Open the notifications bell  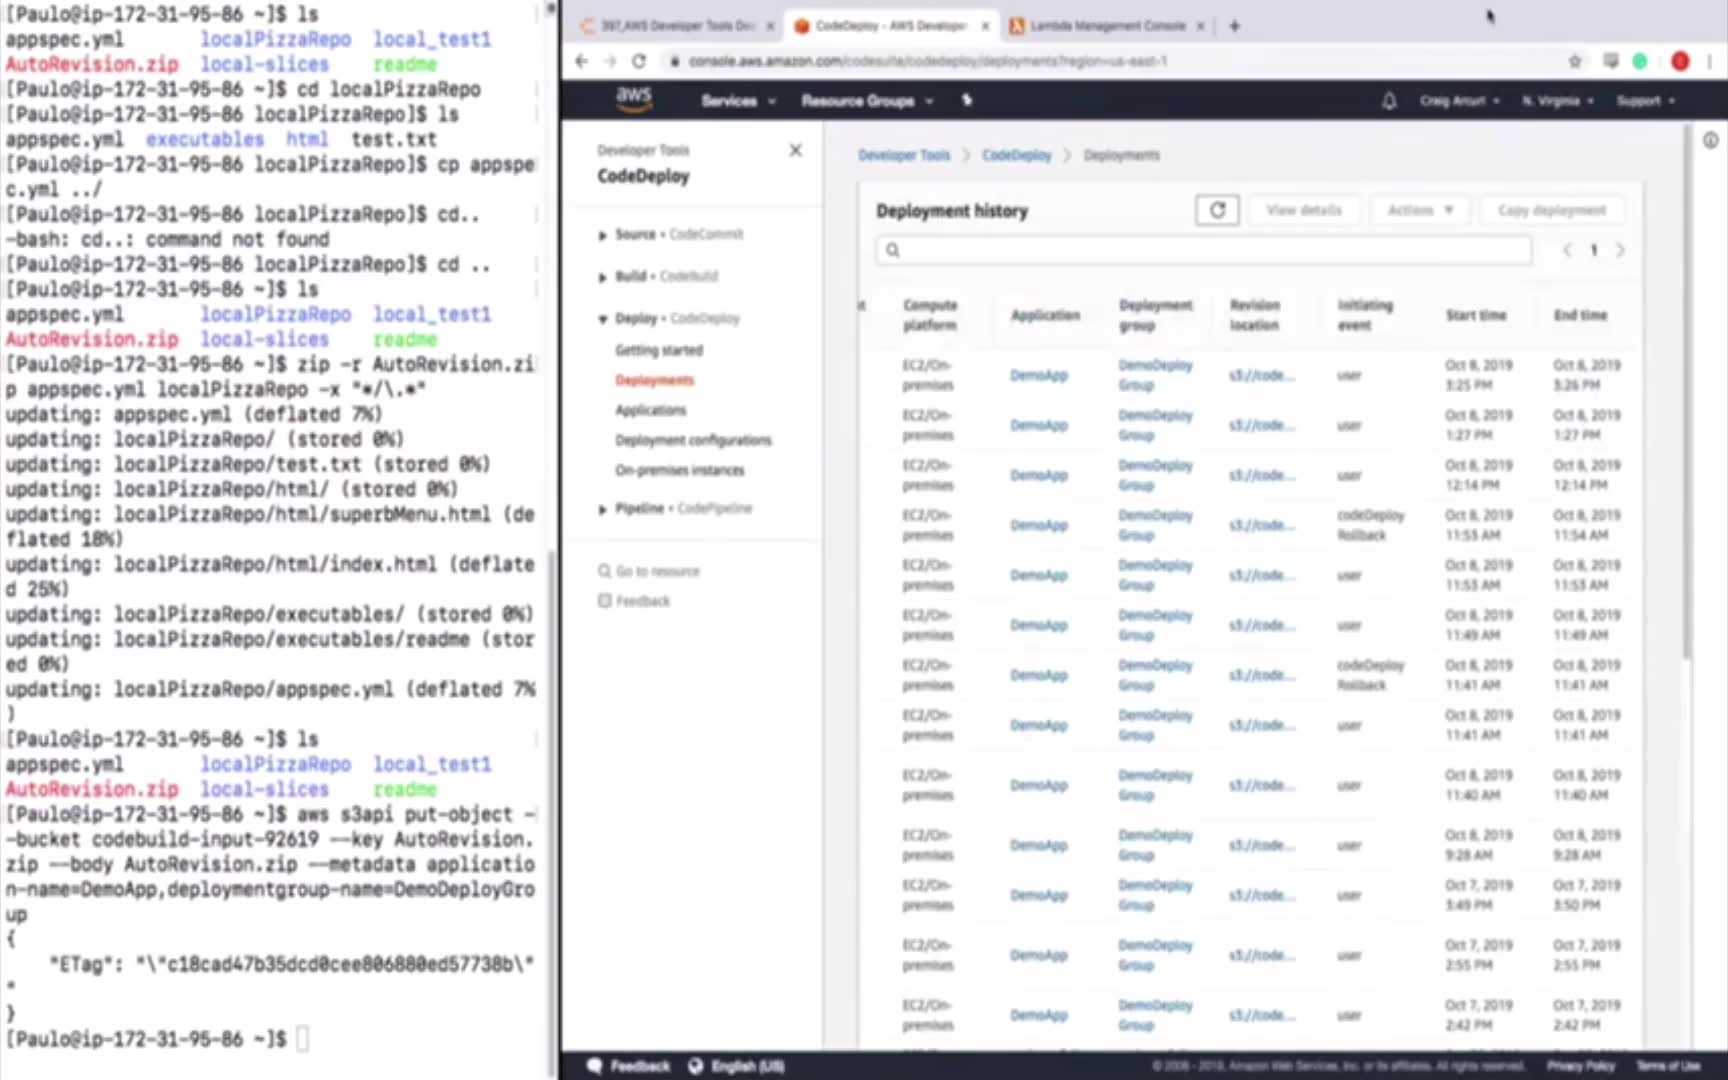click(1389, 101)
